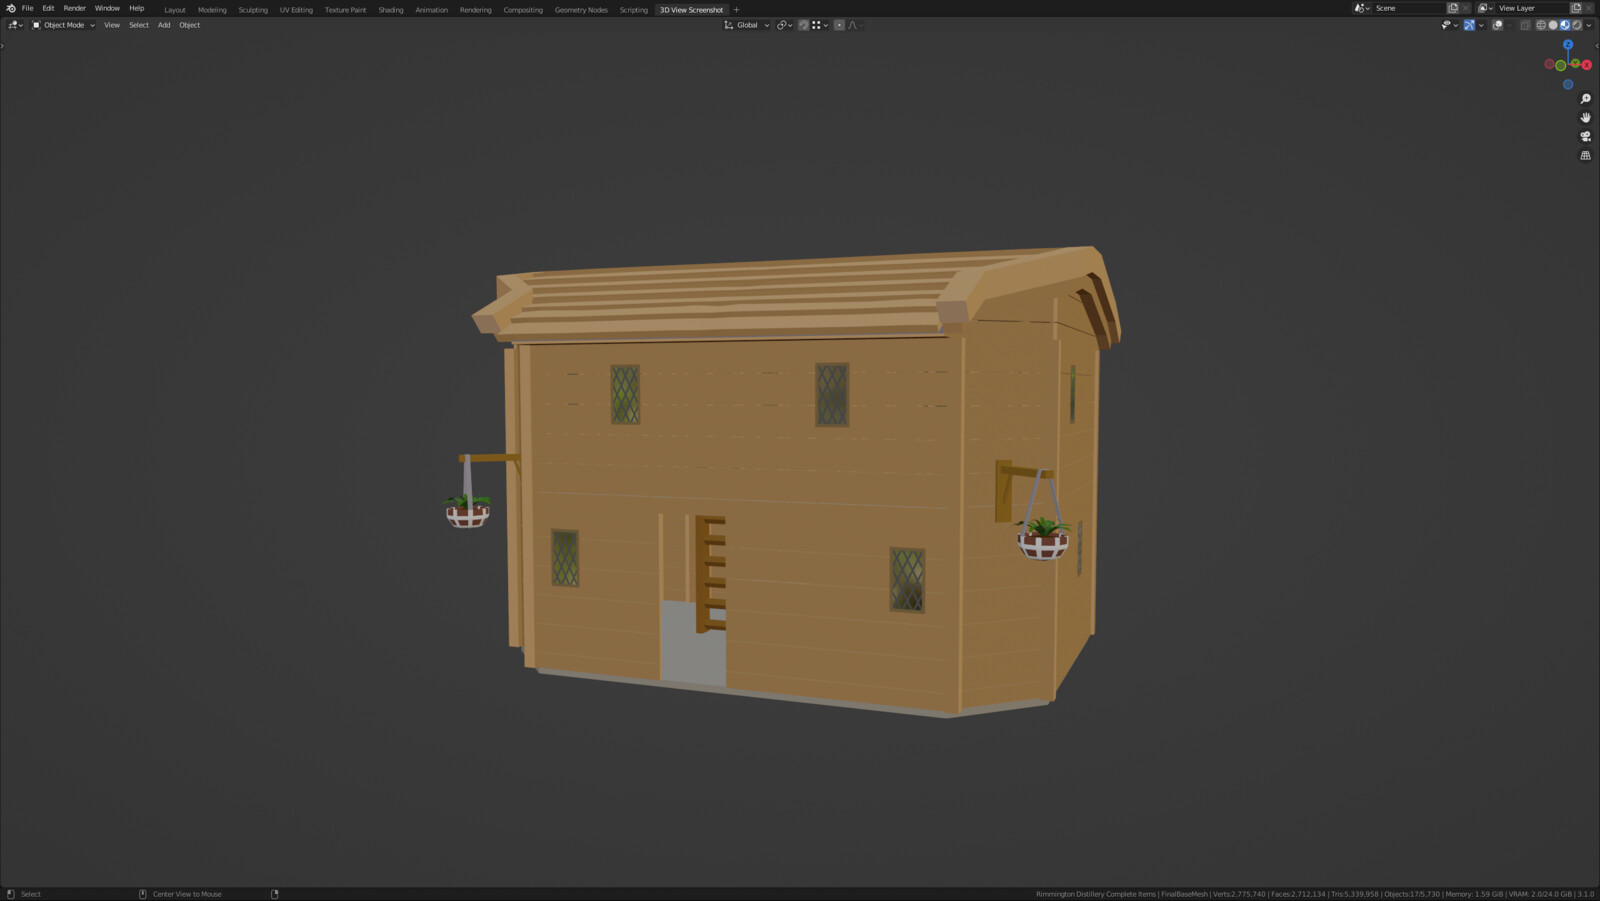
Task: Open the Help menu
Action: click(x=137, y=8)
